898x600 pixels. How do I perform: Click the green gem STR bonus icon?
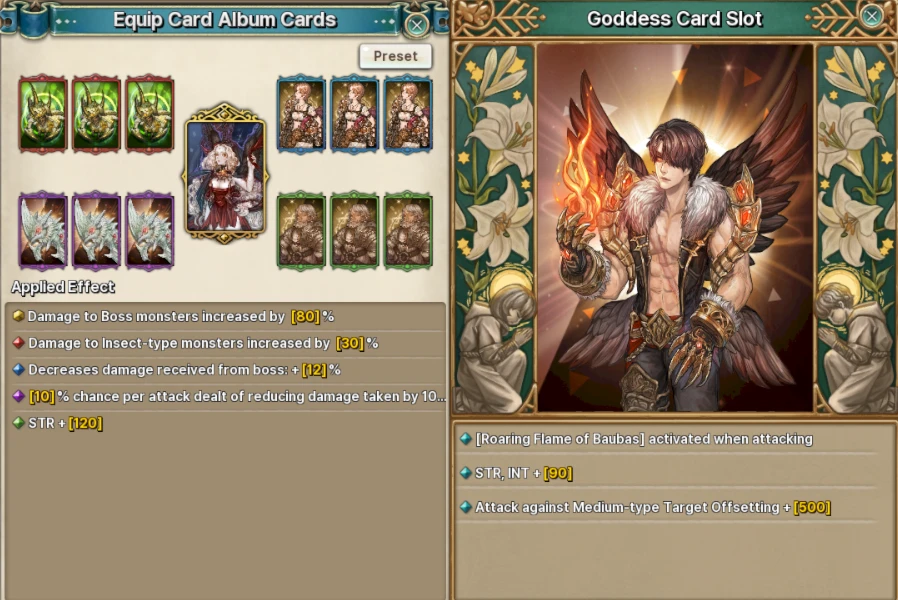(18, 423)
